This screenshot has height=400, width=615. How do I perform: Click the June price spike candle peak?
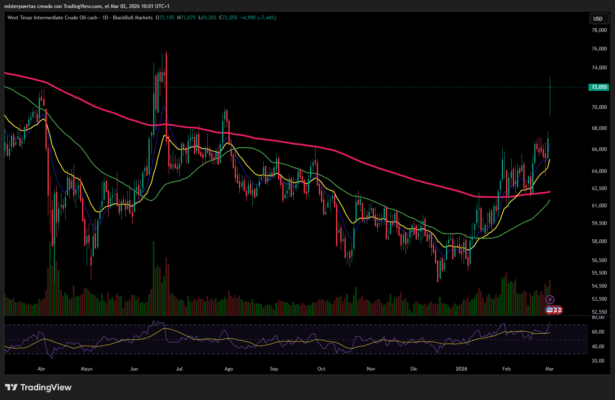[165, 55]
